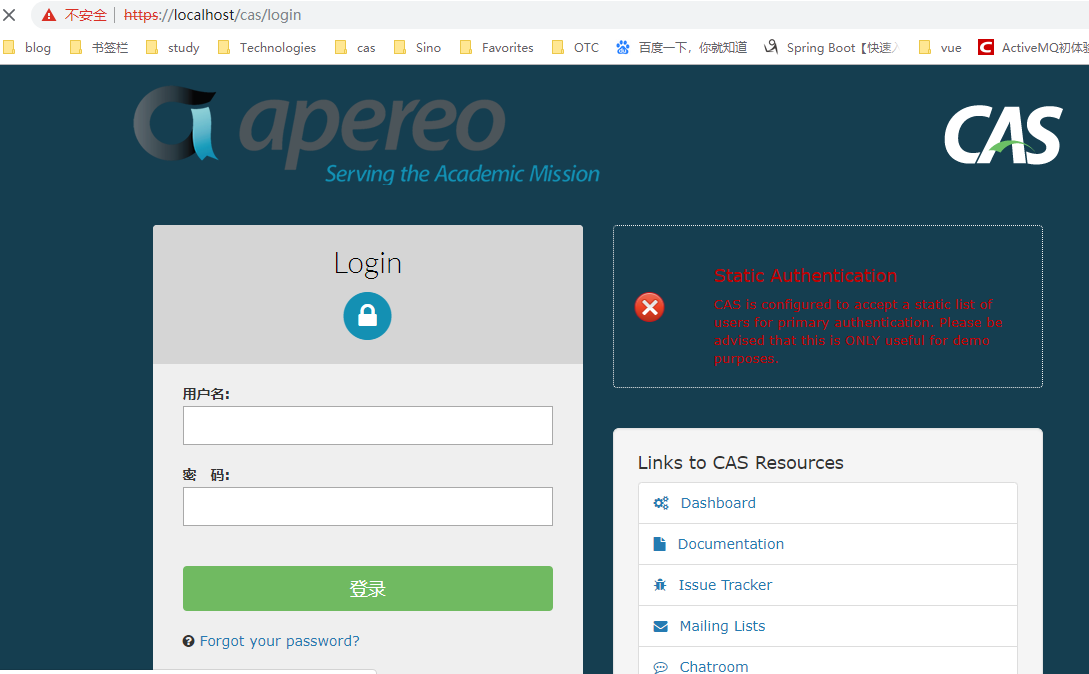Click the Documentation page icon
Screen dimensions: 1089x674
coord(659,543)
